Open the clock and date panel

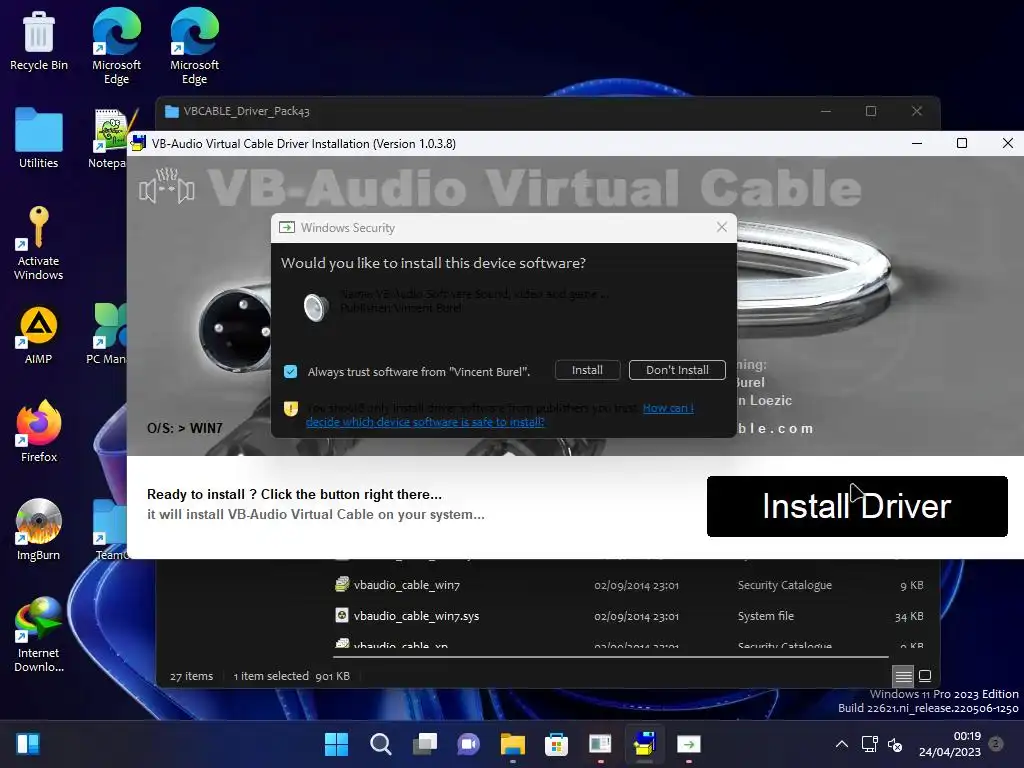pos(950,744)
